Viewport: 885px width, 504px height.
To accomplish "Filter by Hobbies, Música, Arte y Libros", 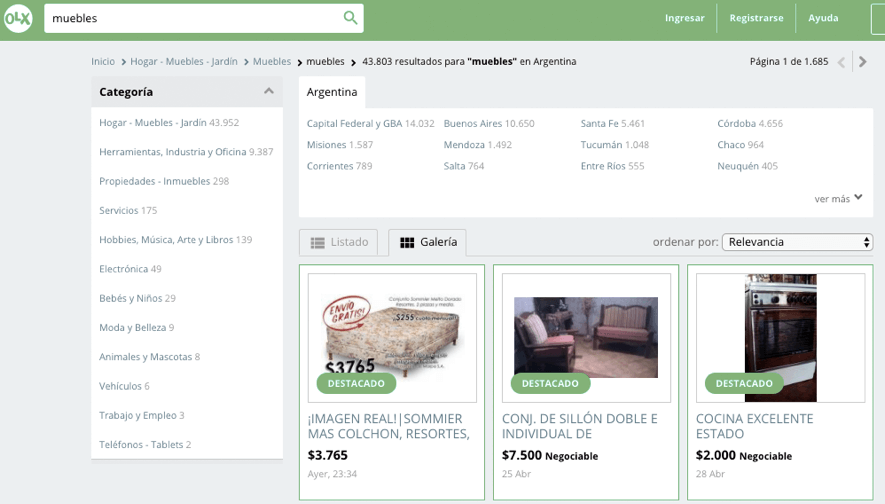I will [x=176, y=240].
